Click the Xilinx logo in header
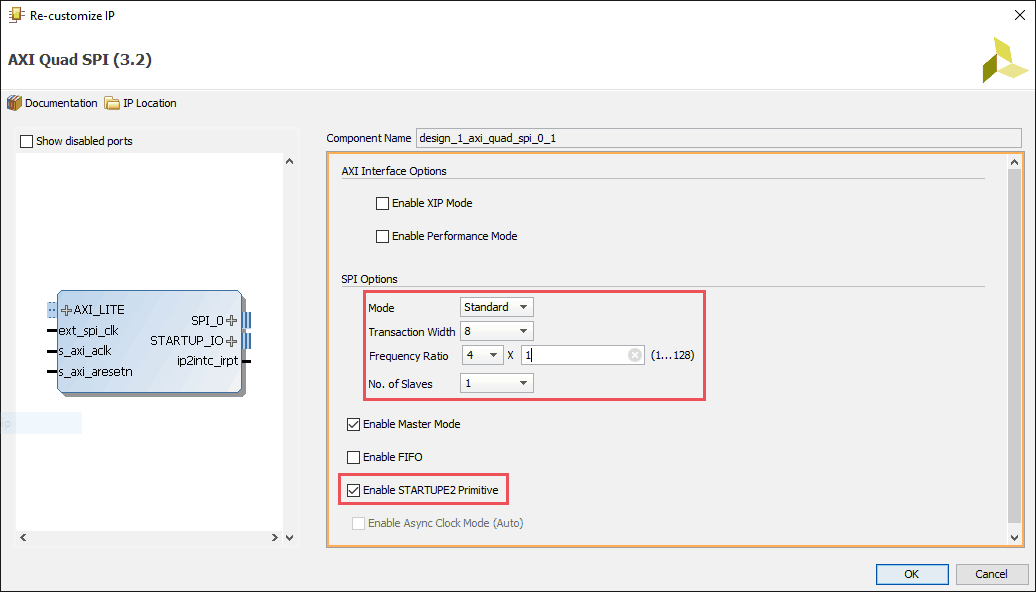Screen dimensions: 1036x592 pos(1003,60)
